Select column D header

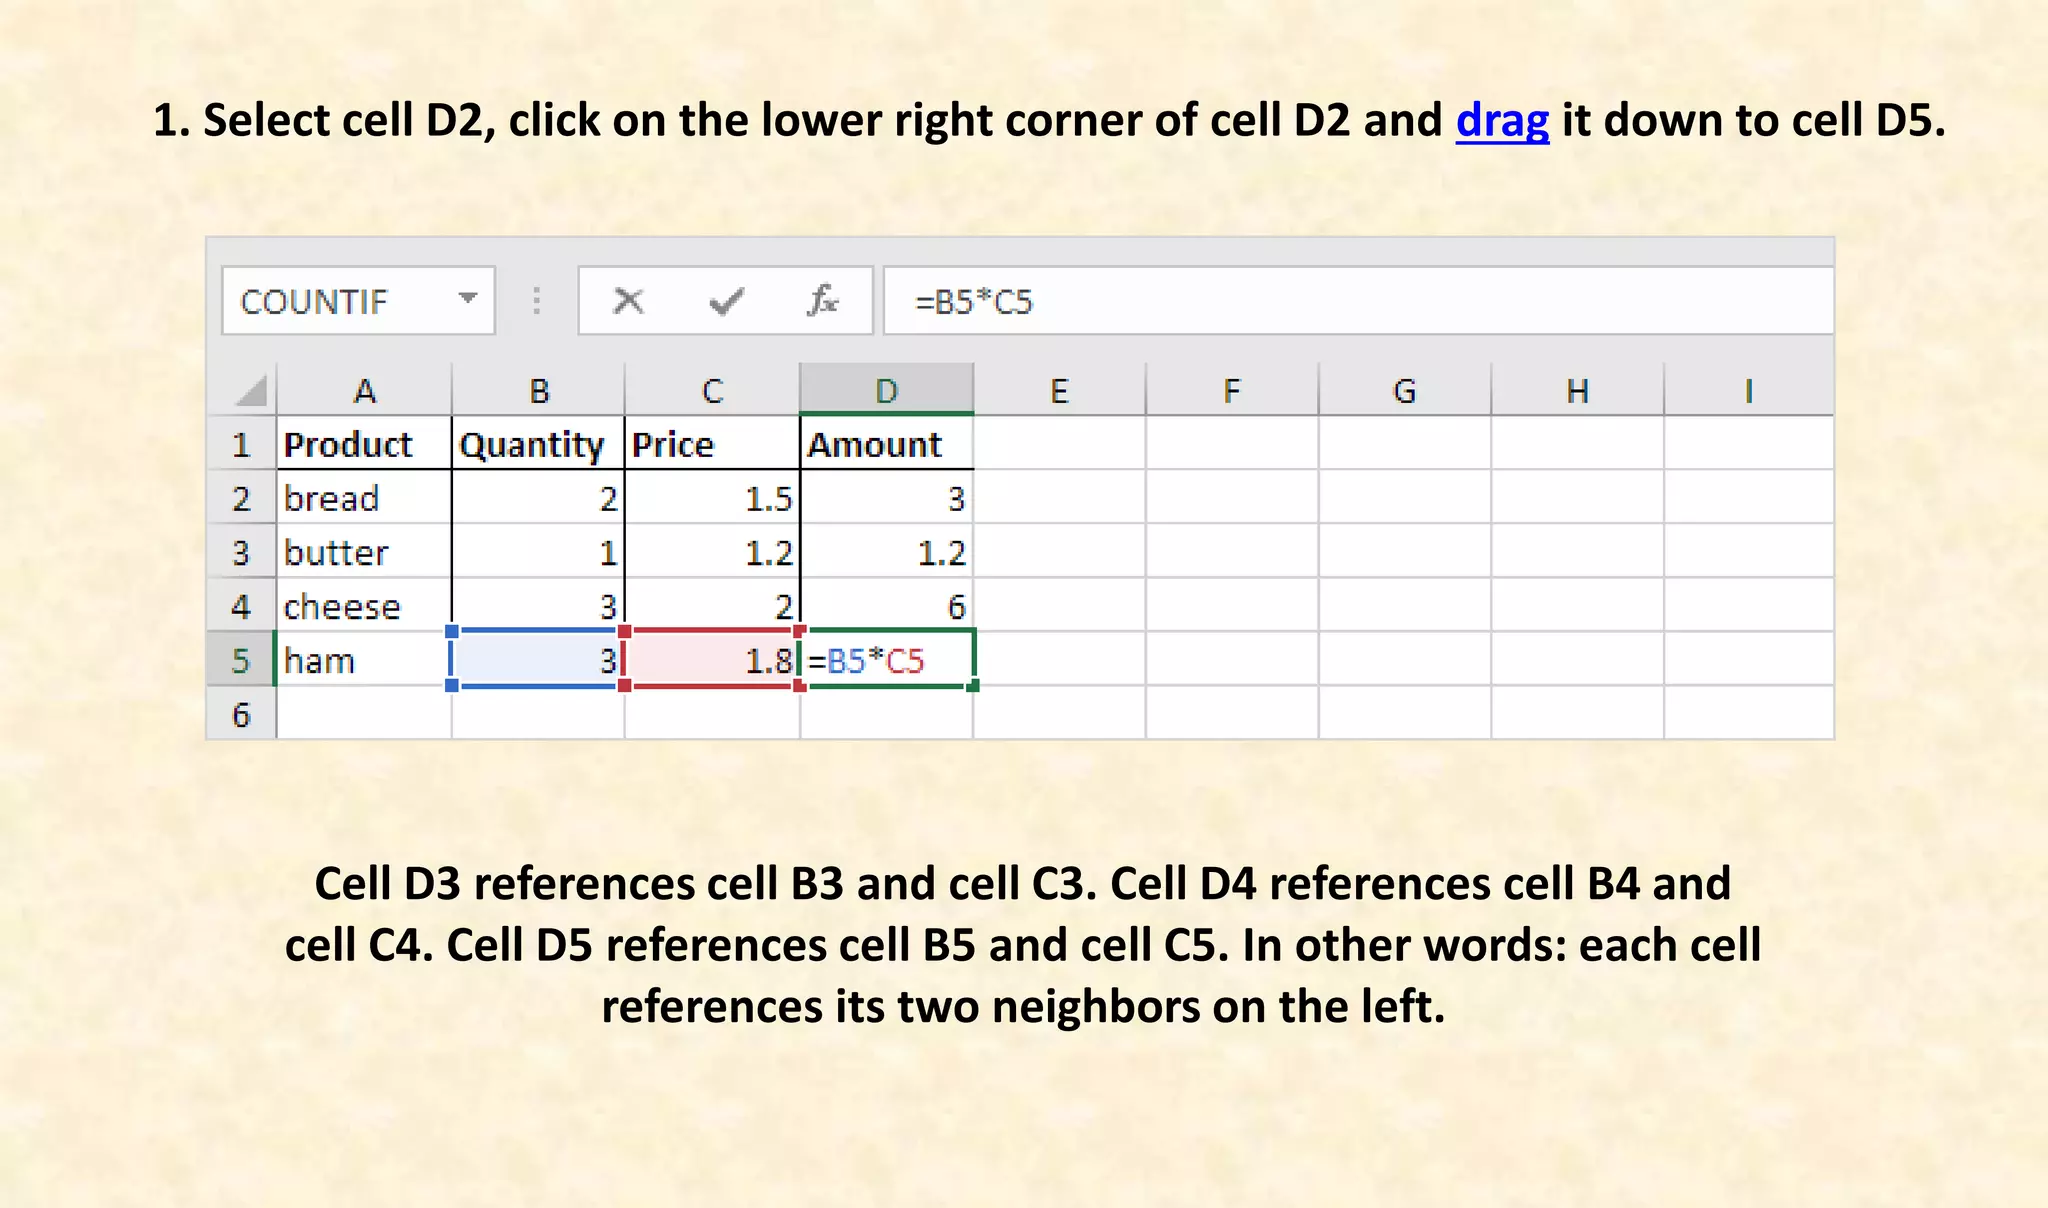coord(886,390)
